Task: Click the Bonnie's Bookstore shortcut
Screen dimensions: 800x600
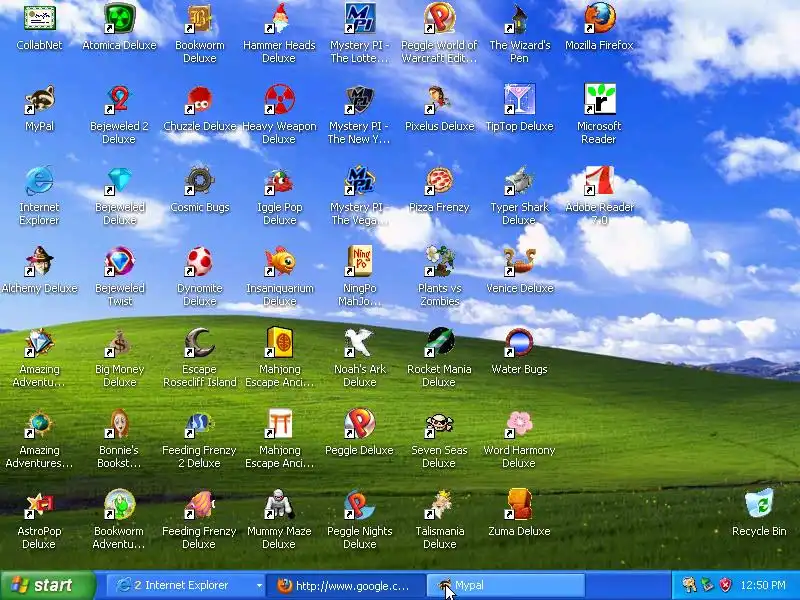Action: (x=119, y=424)
